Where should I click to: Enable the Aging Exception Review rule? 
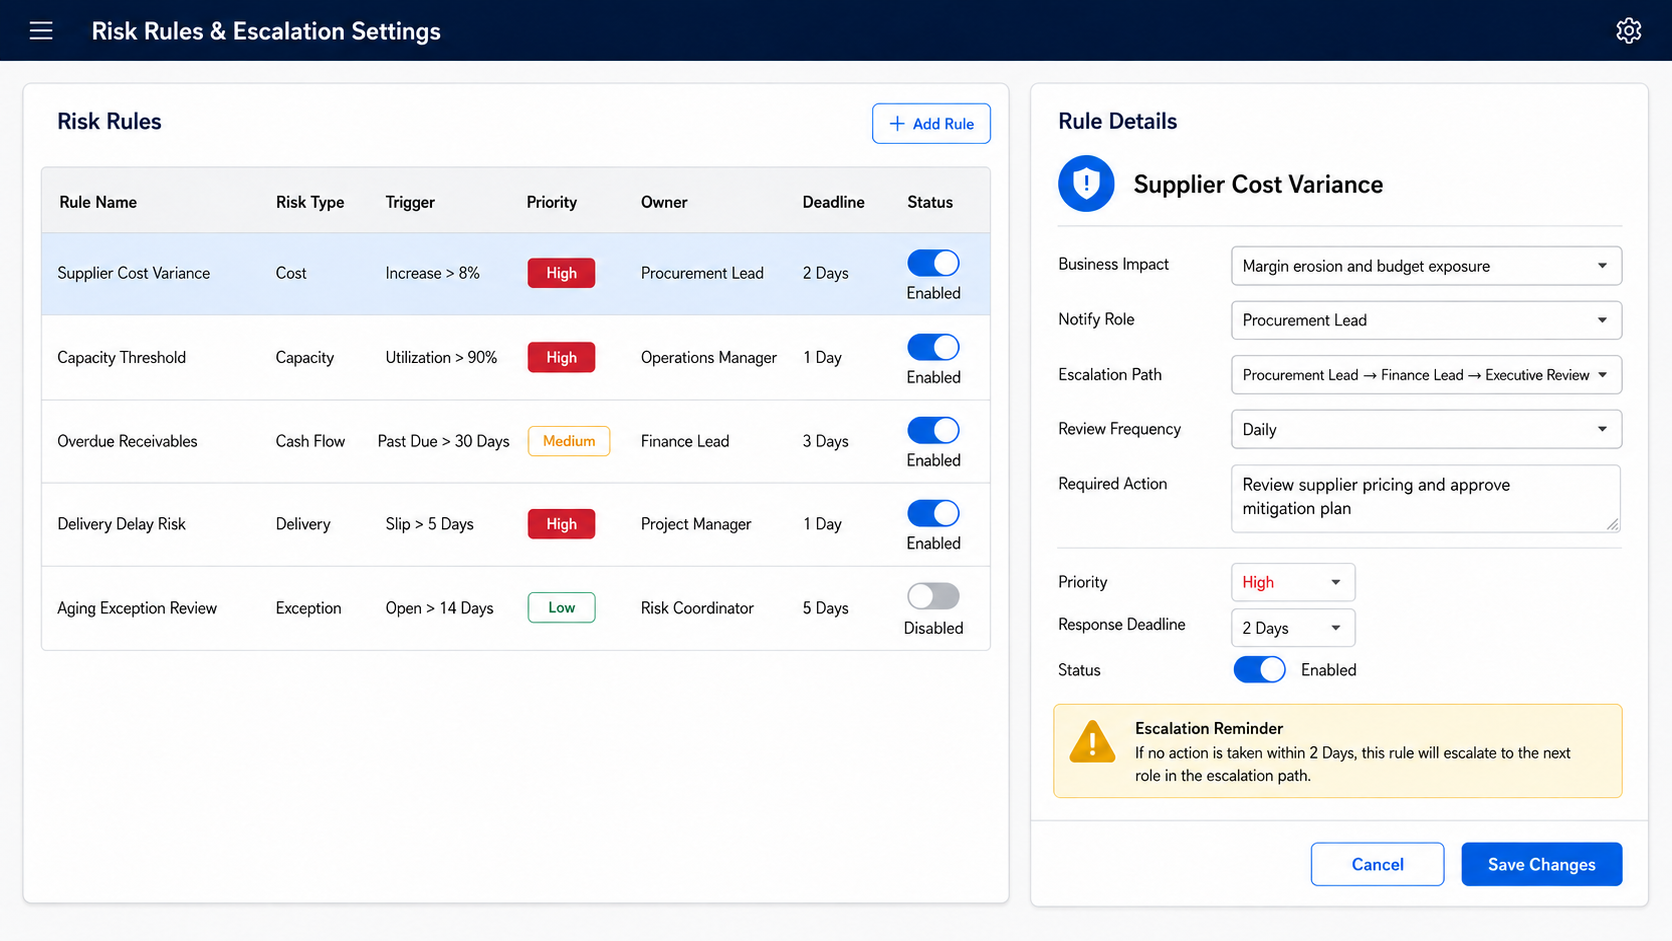pos(933,596)
